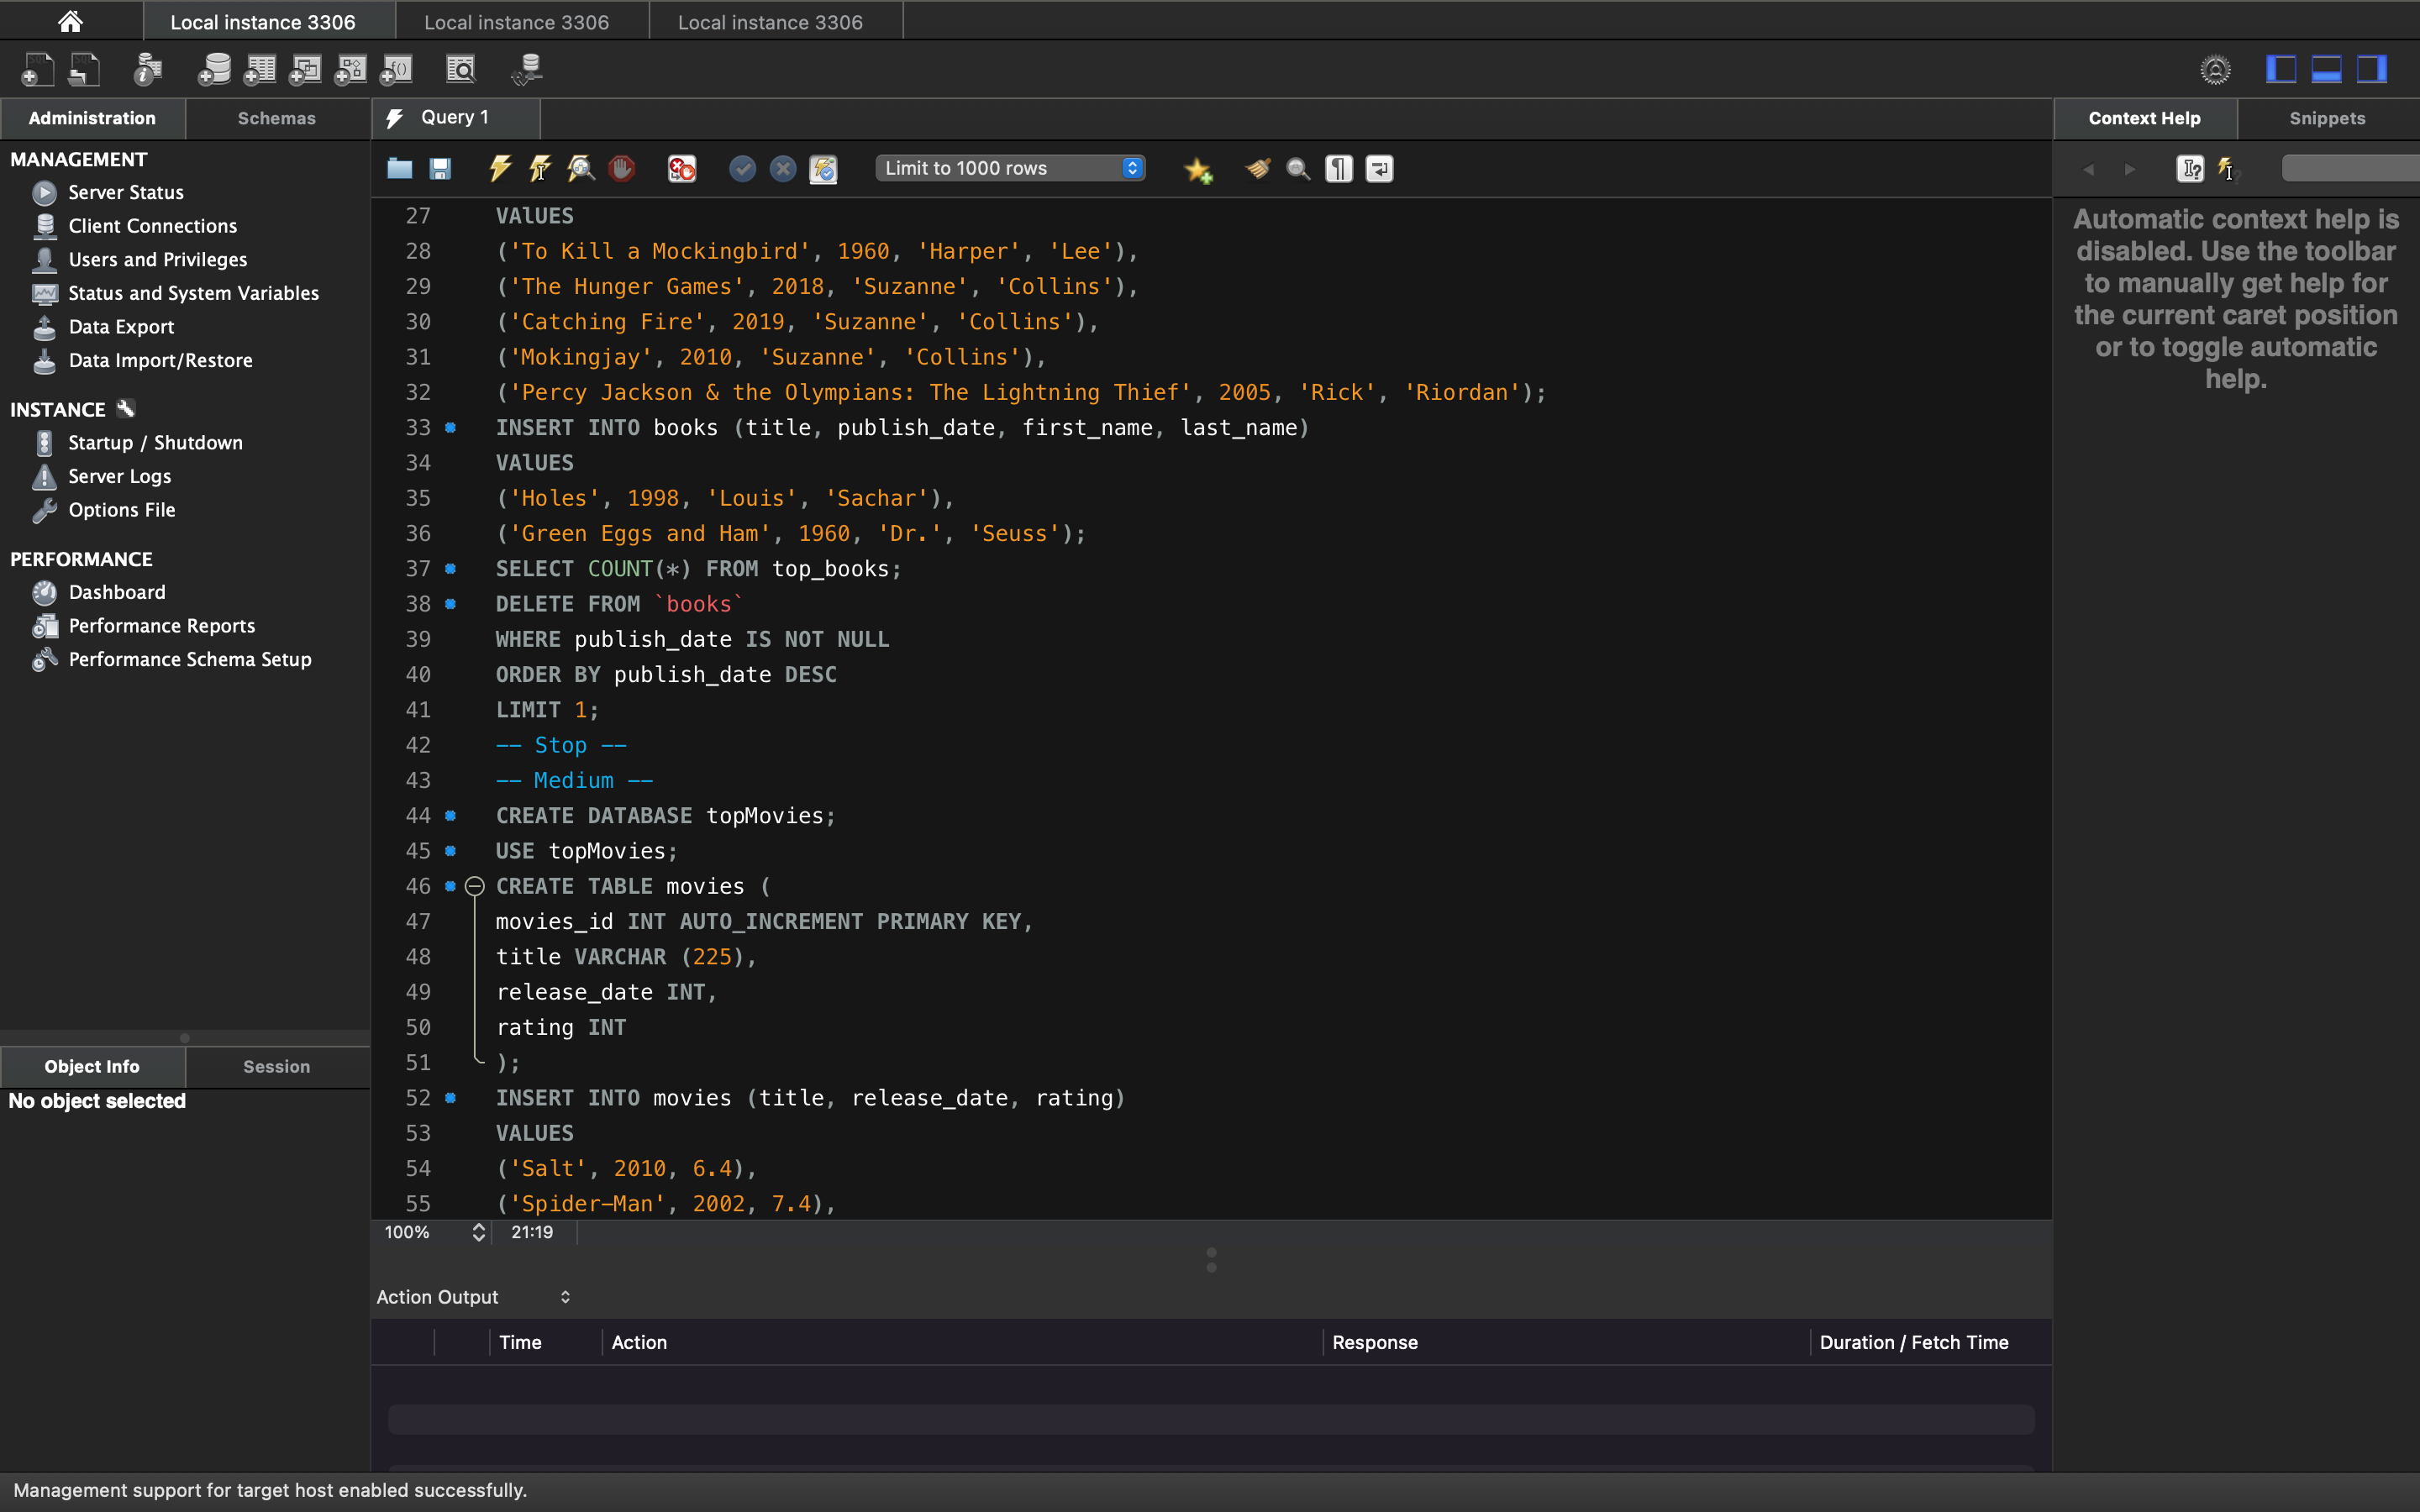Switch to the Schemas tab
Screen dimensions: 2420x1512
point(277,118)
